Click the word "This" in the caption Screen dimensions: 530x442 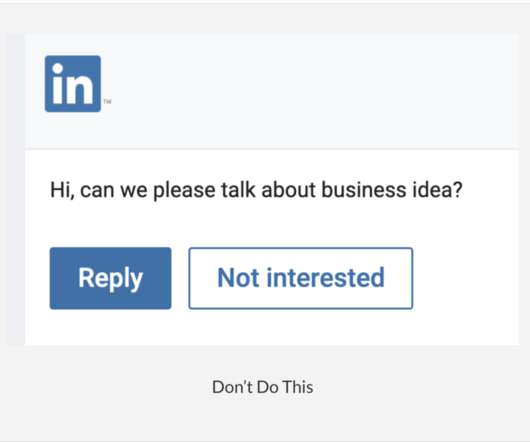298,387
